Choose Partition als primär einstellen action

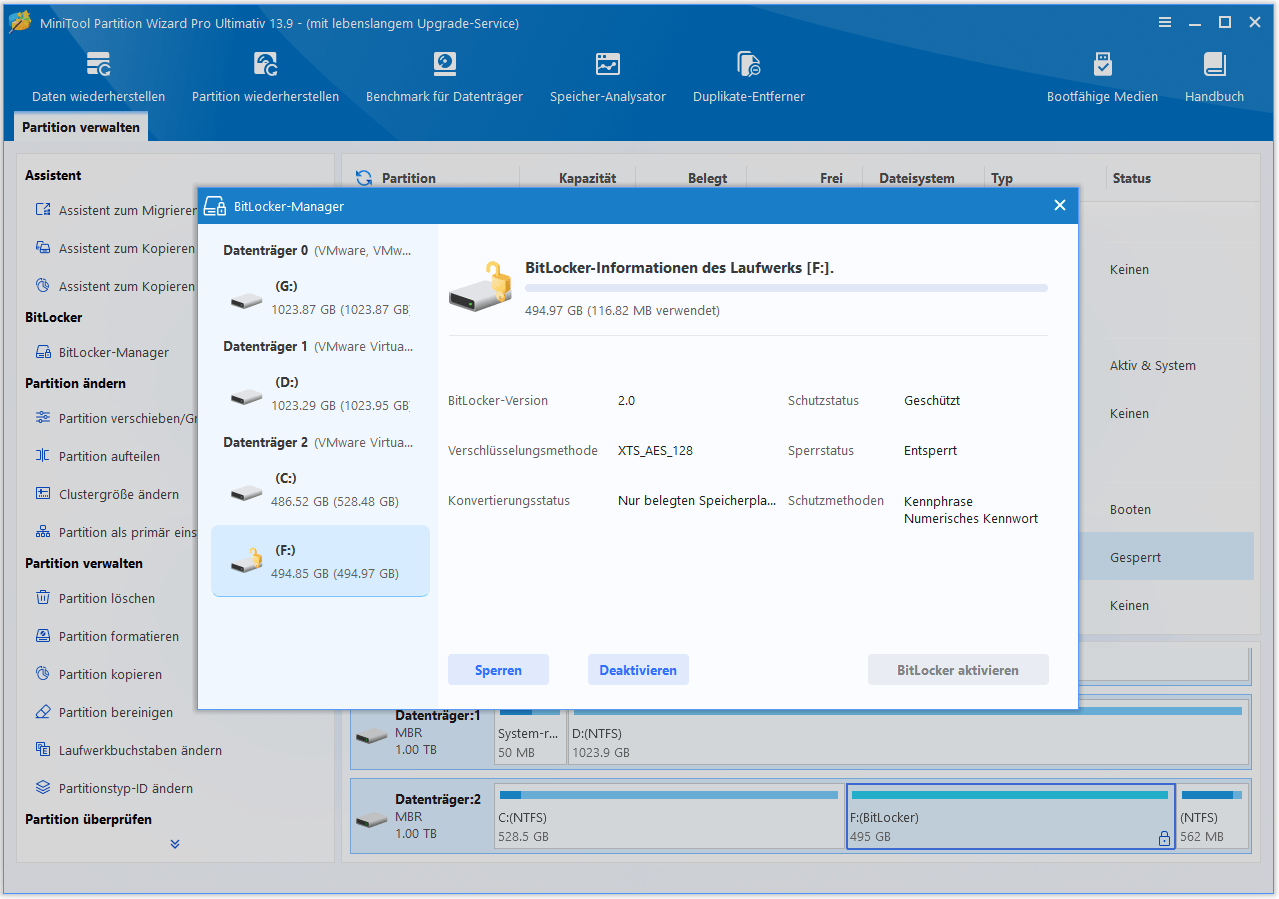[x=115, y=532]
